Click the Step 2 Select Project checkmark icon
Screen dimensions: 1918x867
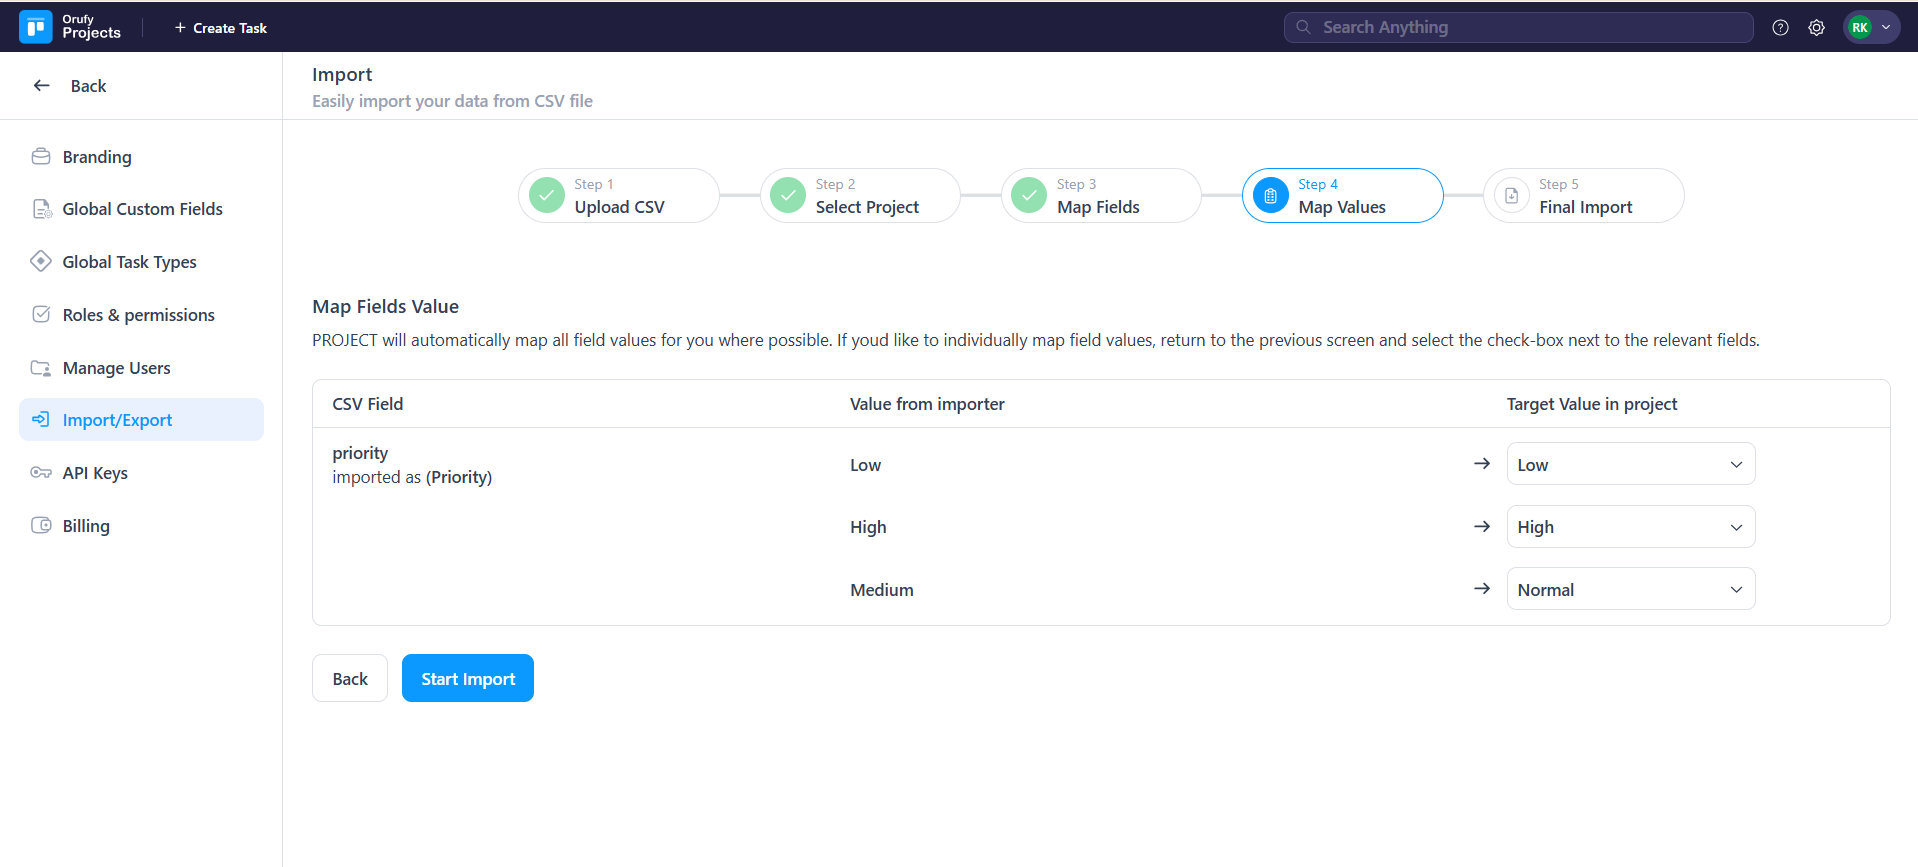click(788, 196)
